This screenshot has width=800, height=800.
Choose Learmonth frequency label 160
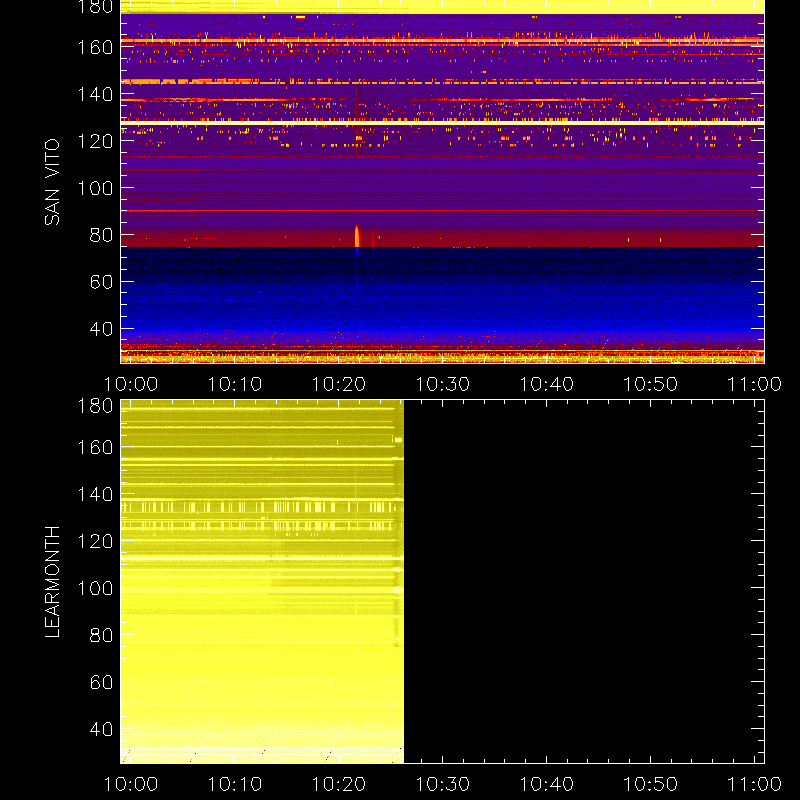(x=95, y=447)
